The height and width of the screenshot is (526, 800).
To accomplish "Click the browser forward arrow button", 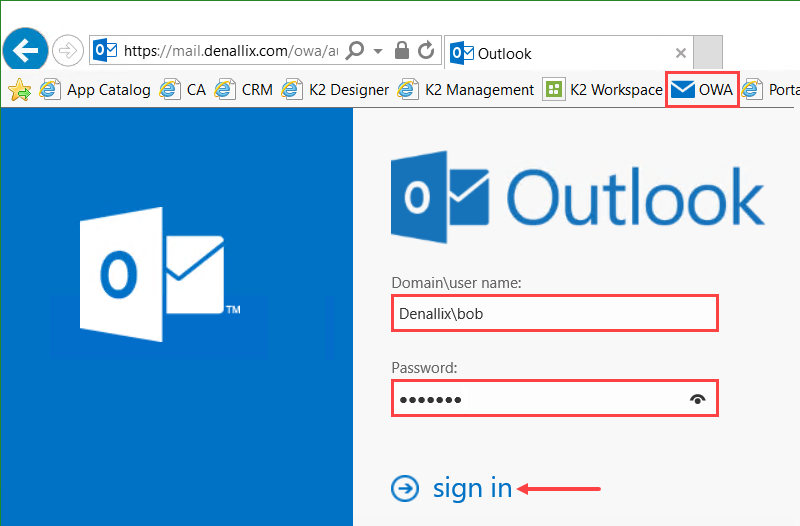I will point(68,51).
